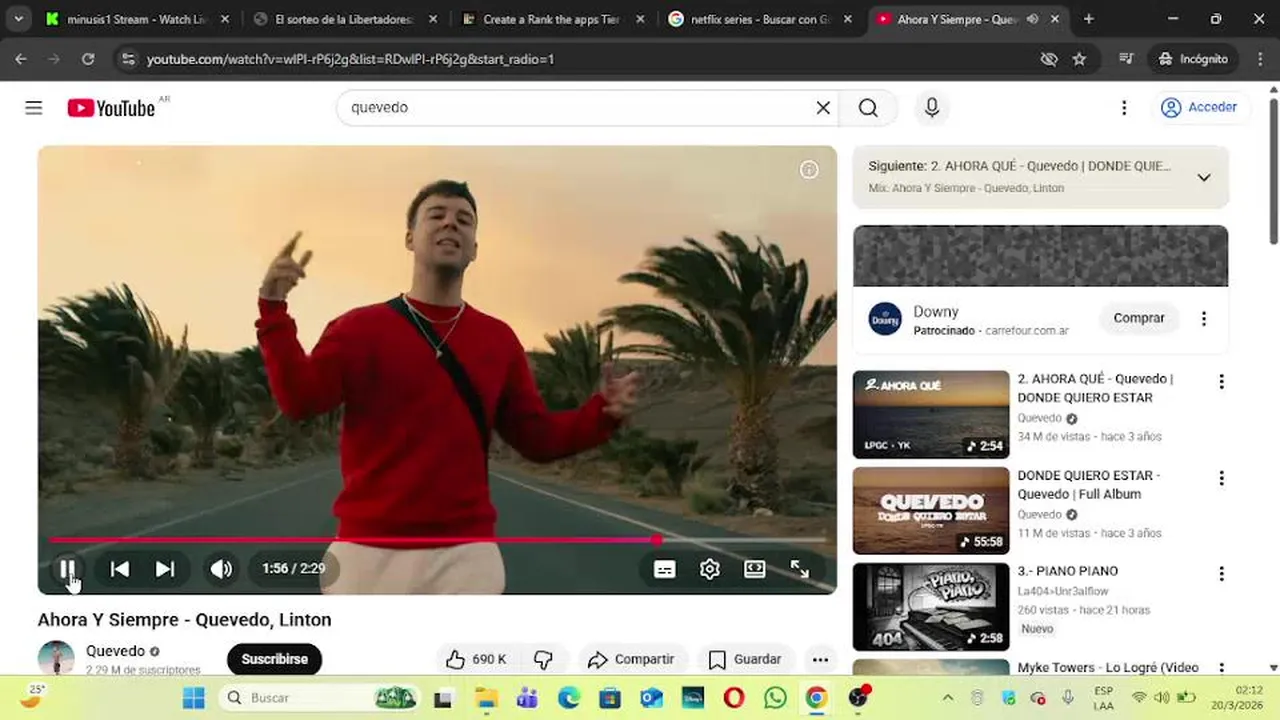Open the YouTube hamburger guide menu
1280x720 pixels.
pos(34,107)
